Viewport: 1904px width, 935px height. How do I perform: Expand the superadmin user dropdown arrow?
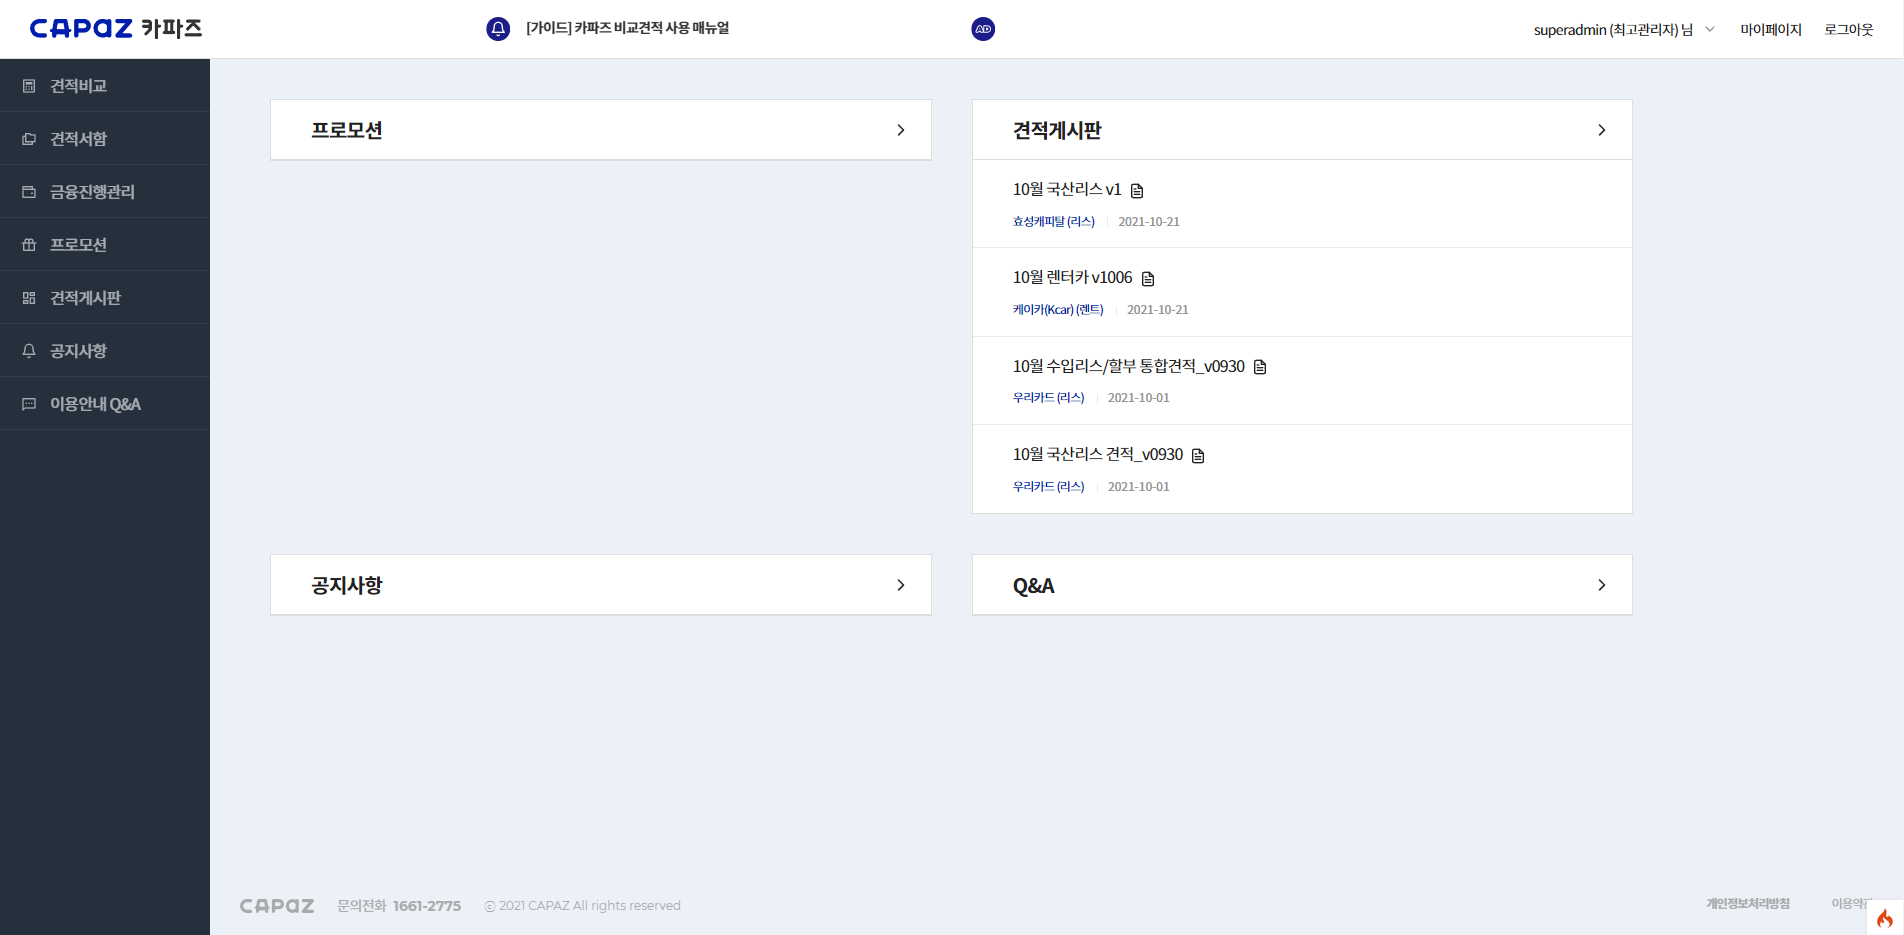1710,29
